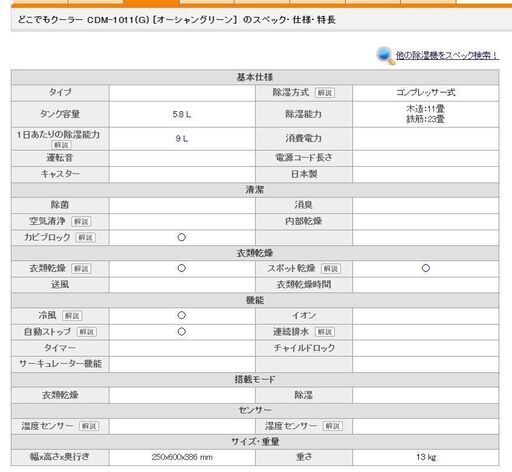This screenshot has width=512, height=472.
Task: Click 解説 icon next to 冷風
Action: click(72, 316)
